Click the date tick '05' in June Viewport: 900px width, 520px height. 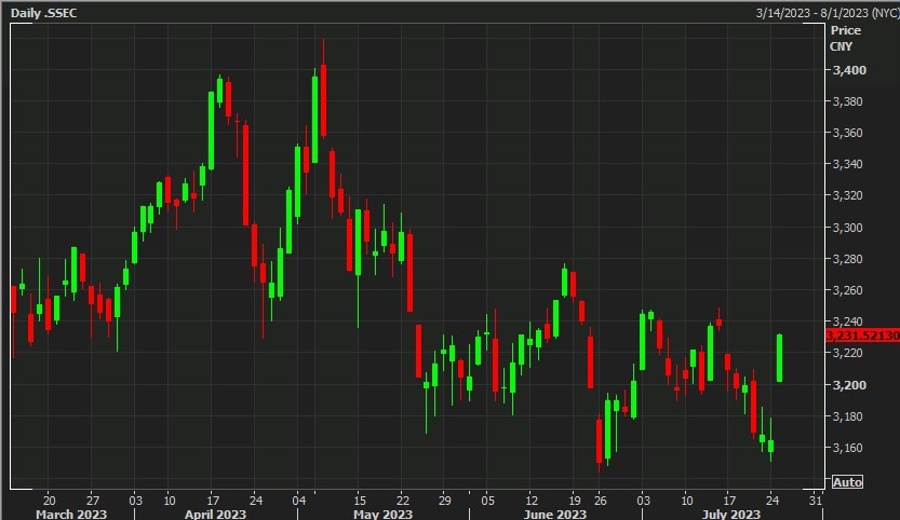point(488,500)
